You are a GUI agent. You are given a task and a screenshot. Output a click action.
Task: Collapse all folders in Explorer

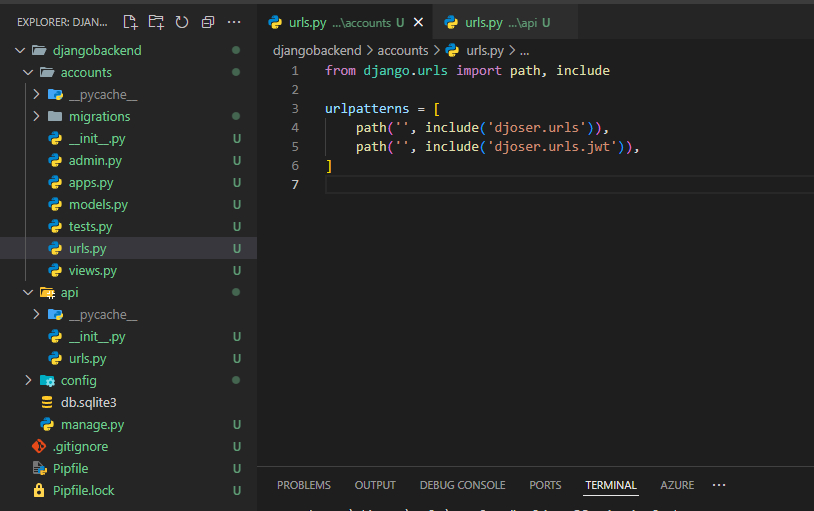(208, 21)
